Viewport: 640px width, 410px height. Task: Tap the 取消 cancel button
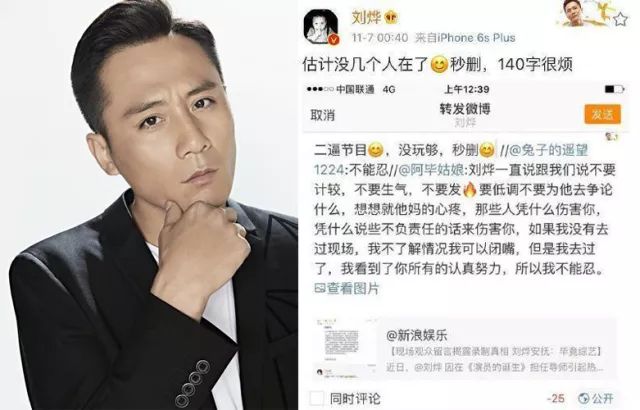click(x=322, y=115)
